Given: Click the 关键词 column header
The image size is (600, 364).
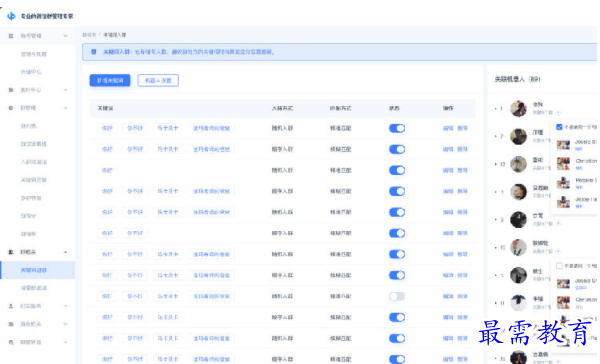Looking at the screenshot, I should 105,108.
